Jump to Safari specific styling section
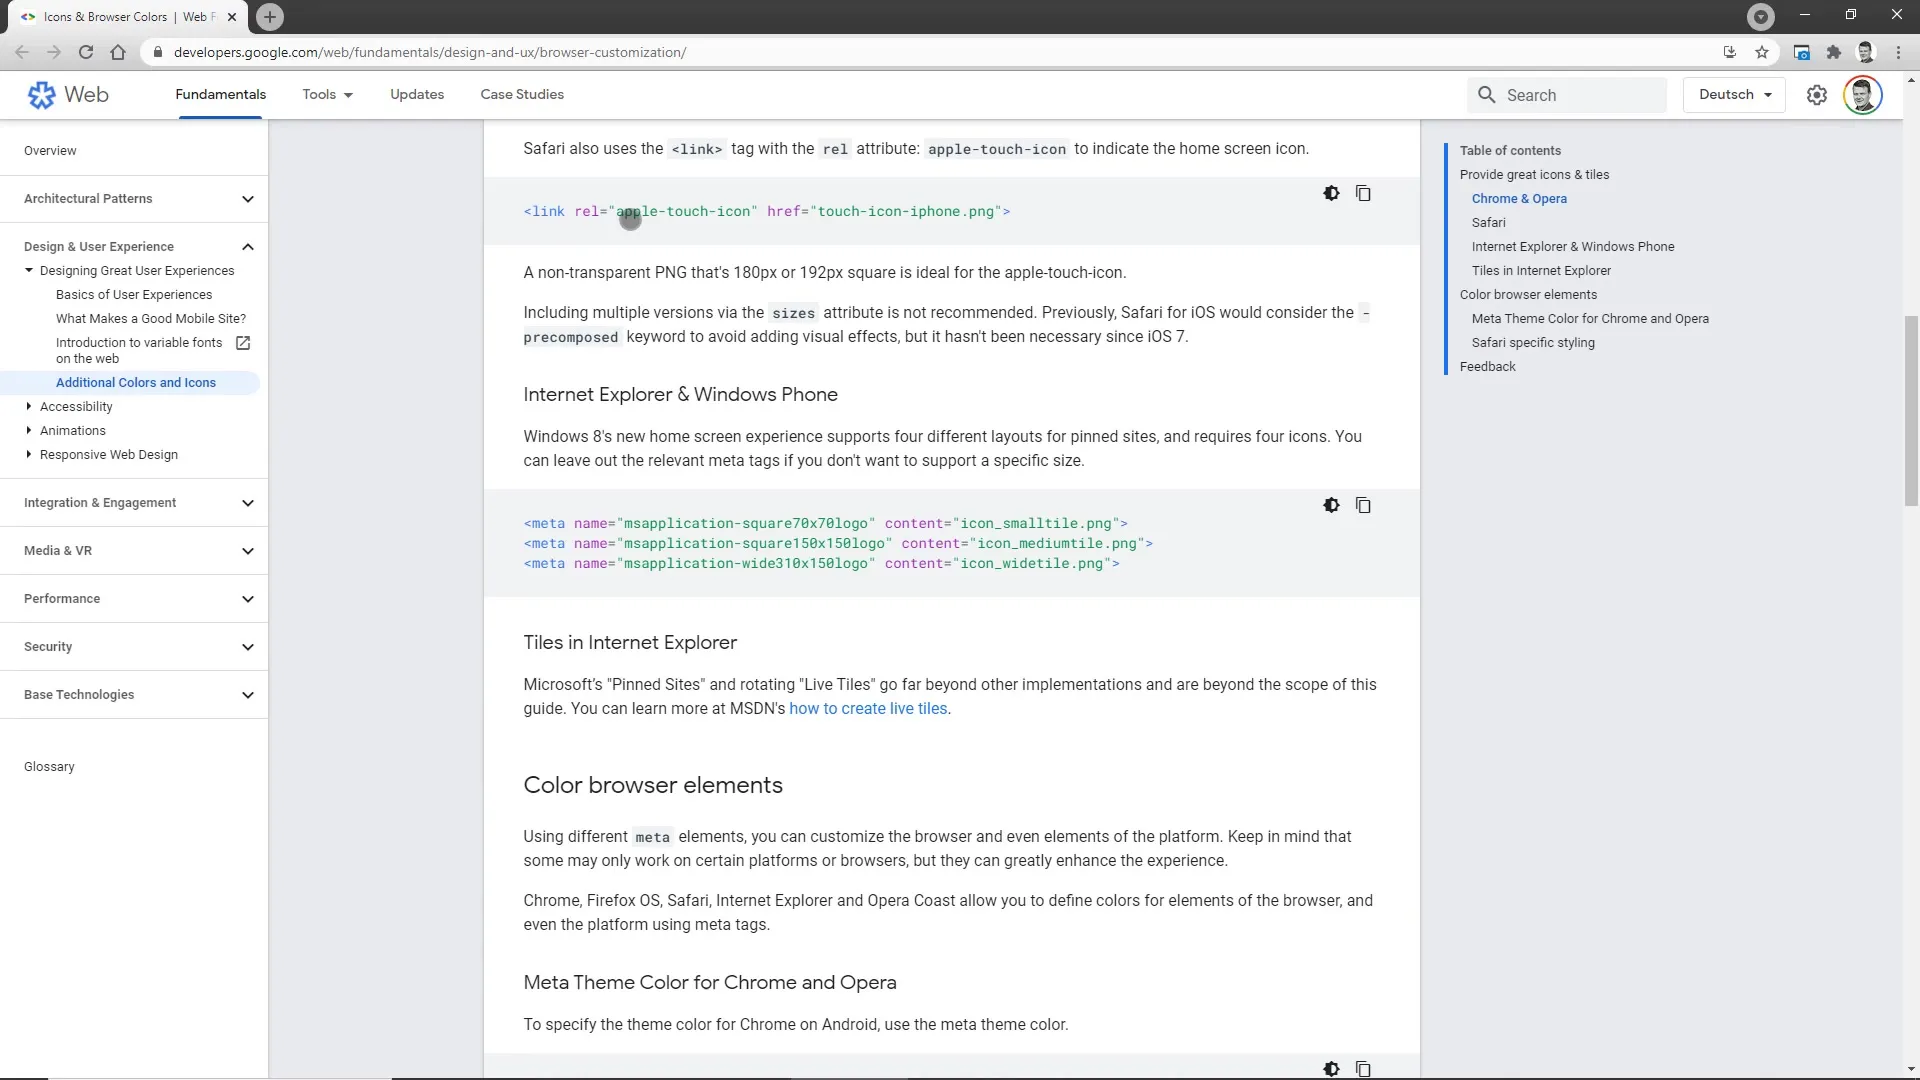The width and height of the screenshot is (1920, 1080). [x=1533, y=343]
